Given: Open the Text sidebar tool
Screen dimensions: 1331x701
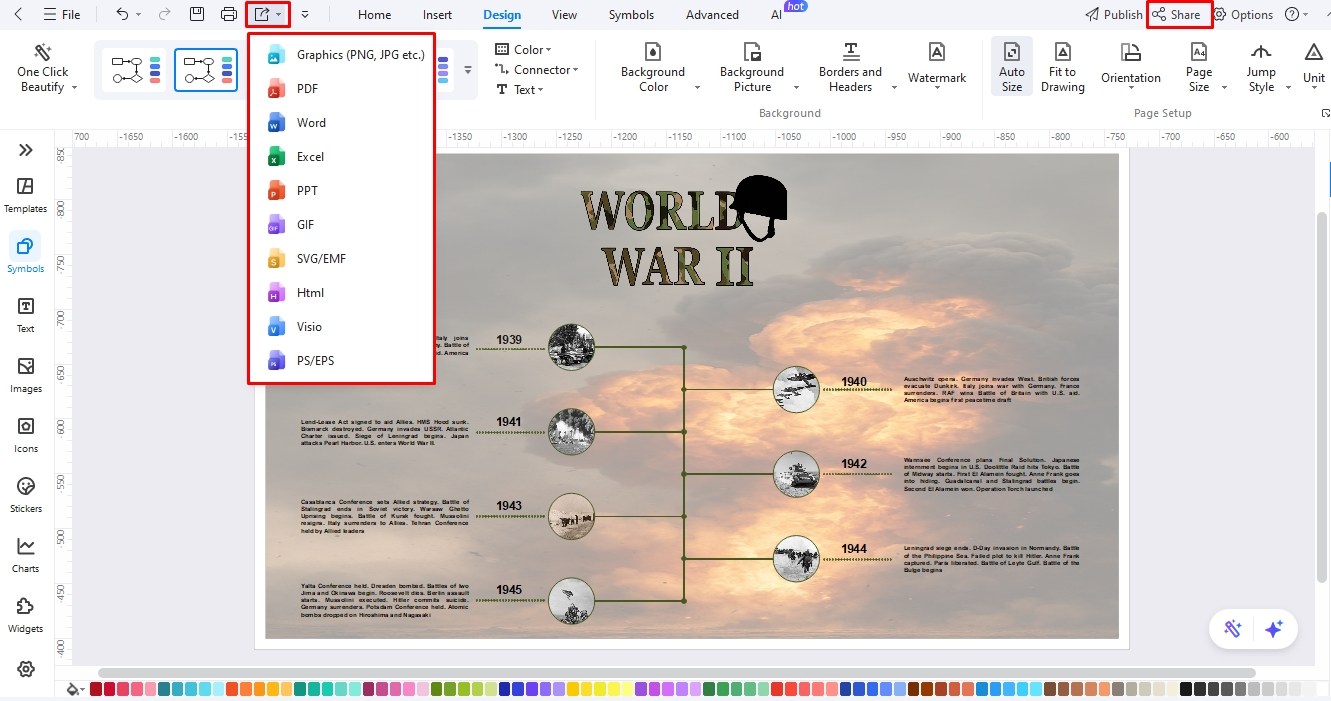Looking at the screenshot, I should coord(26,314).
